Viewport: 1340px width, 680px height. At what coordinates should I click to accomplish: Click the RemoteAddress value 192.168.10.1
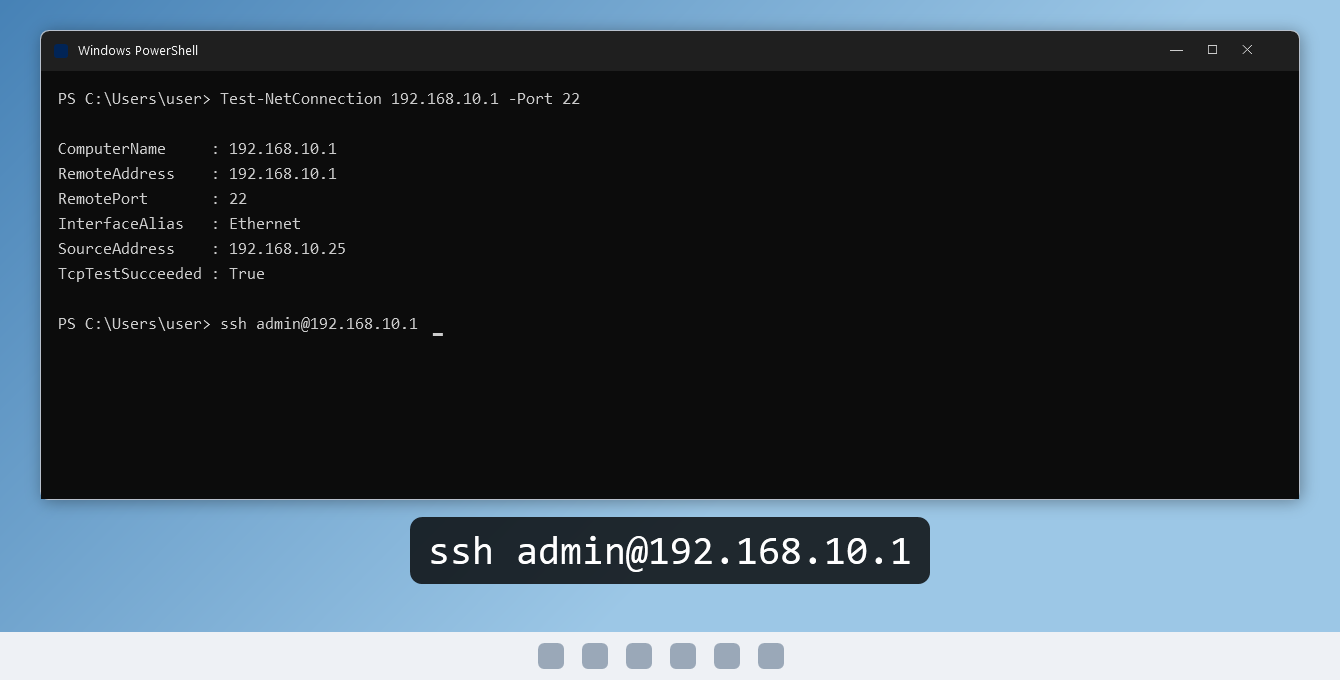click(283, 174)
